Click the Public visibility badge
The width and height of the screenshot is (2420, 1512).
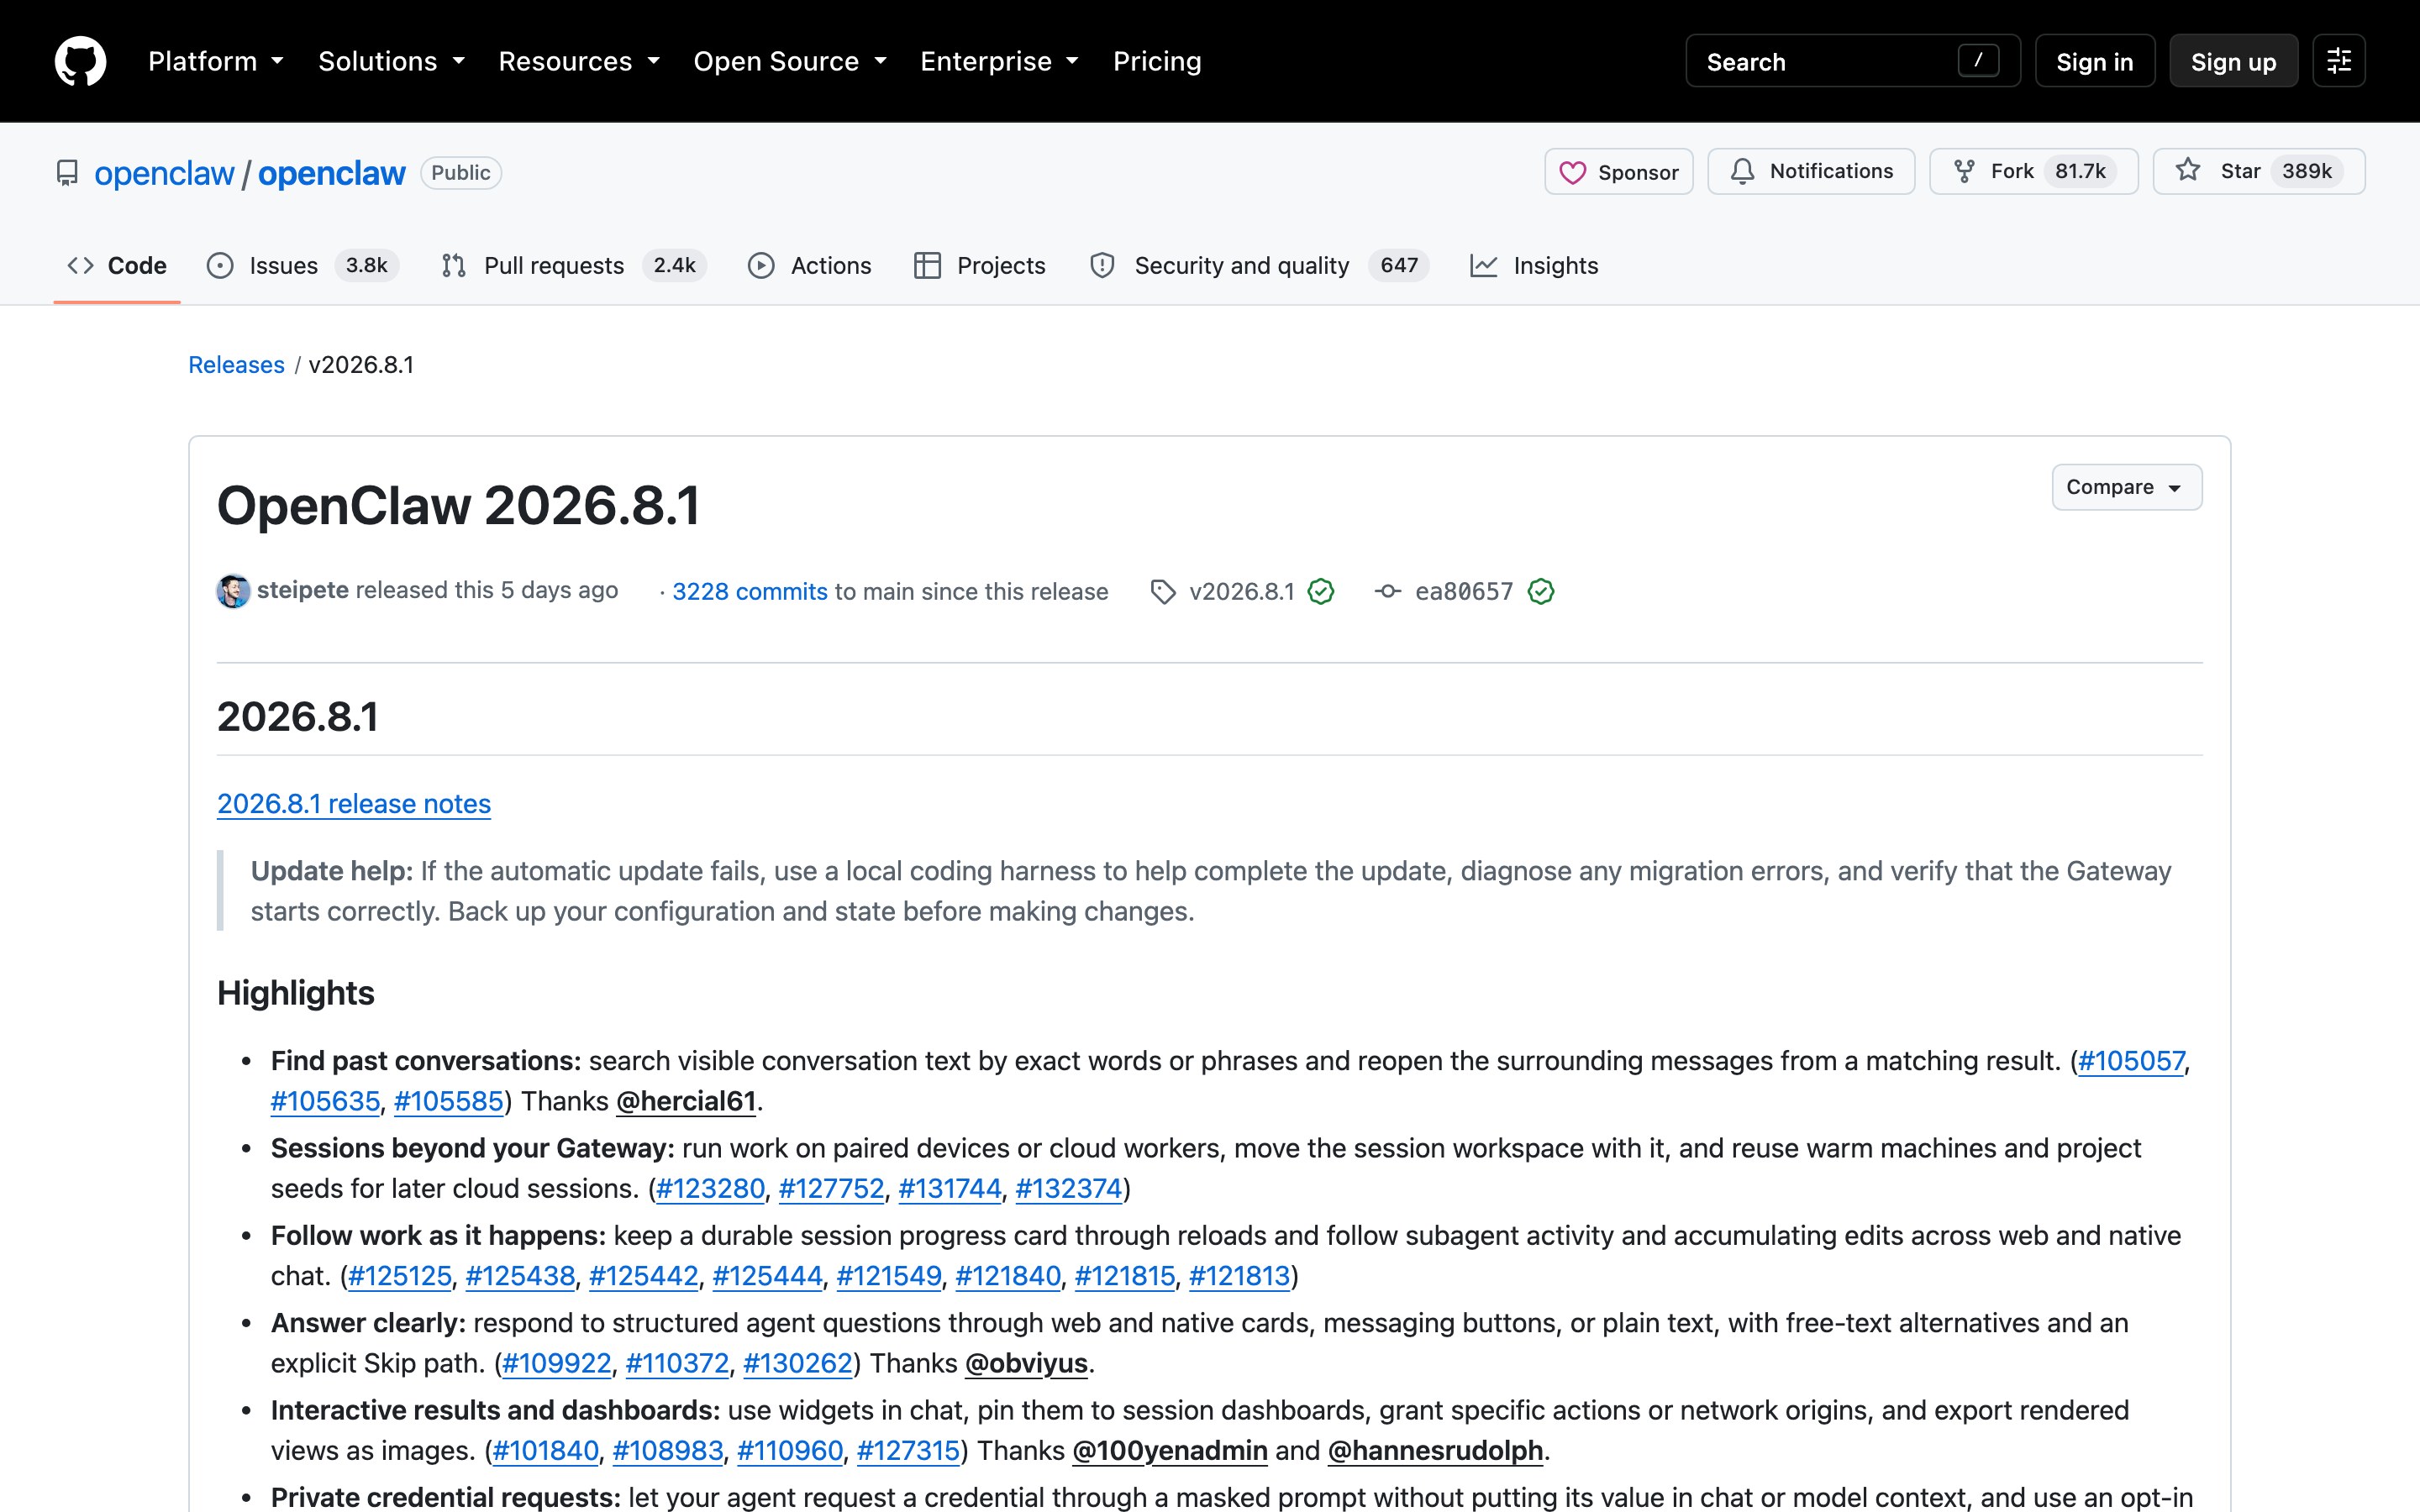coord(461,172)
